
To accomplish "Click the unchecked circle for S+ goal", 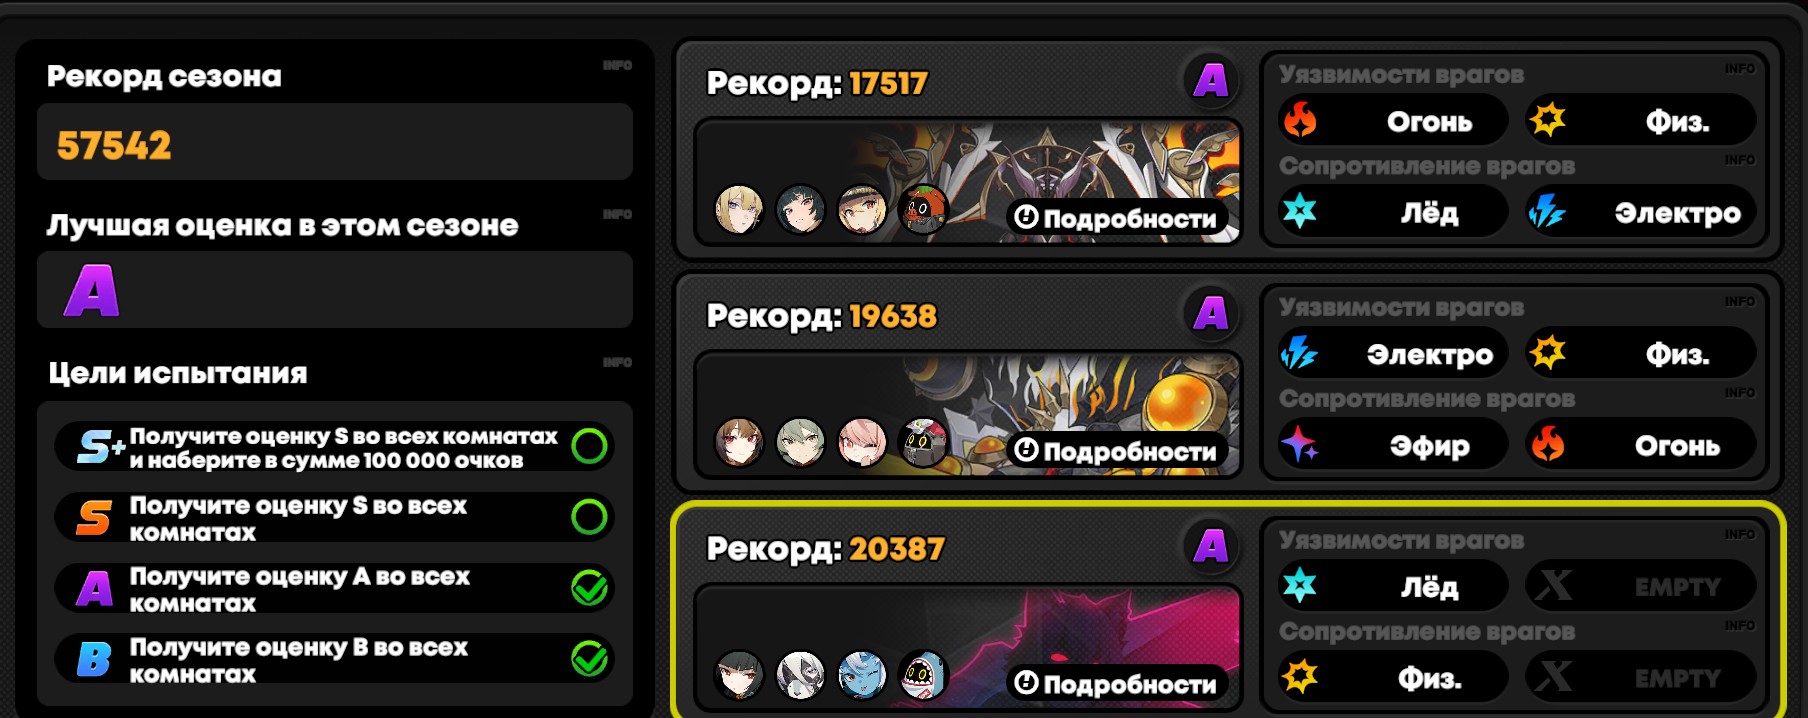I will [x=589, y=446].
